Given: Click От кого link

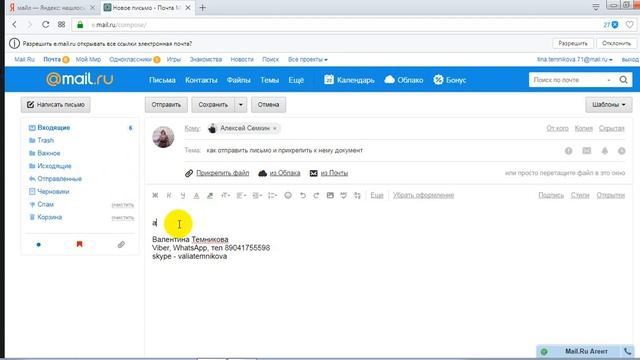Looking at the screenshot, I should (x=557, y=129).
